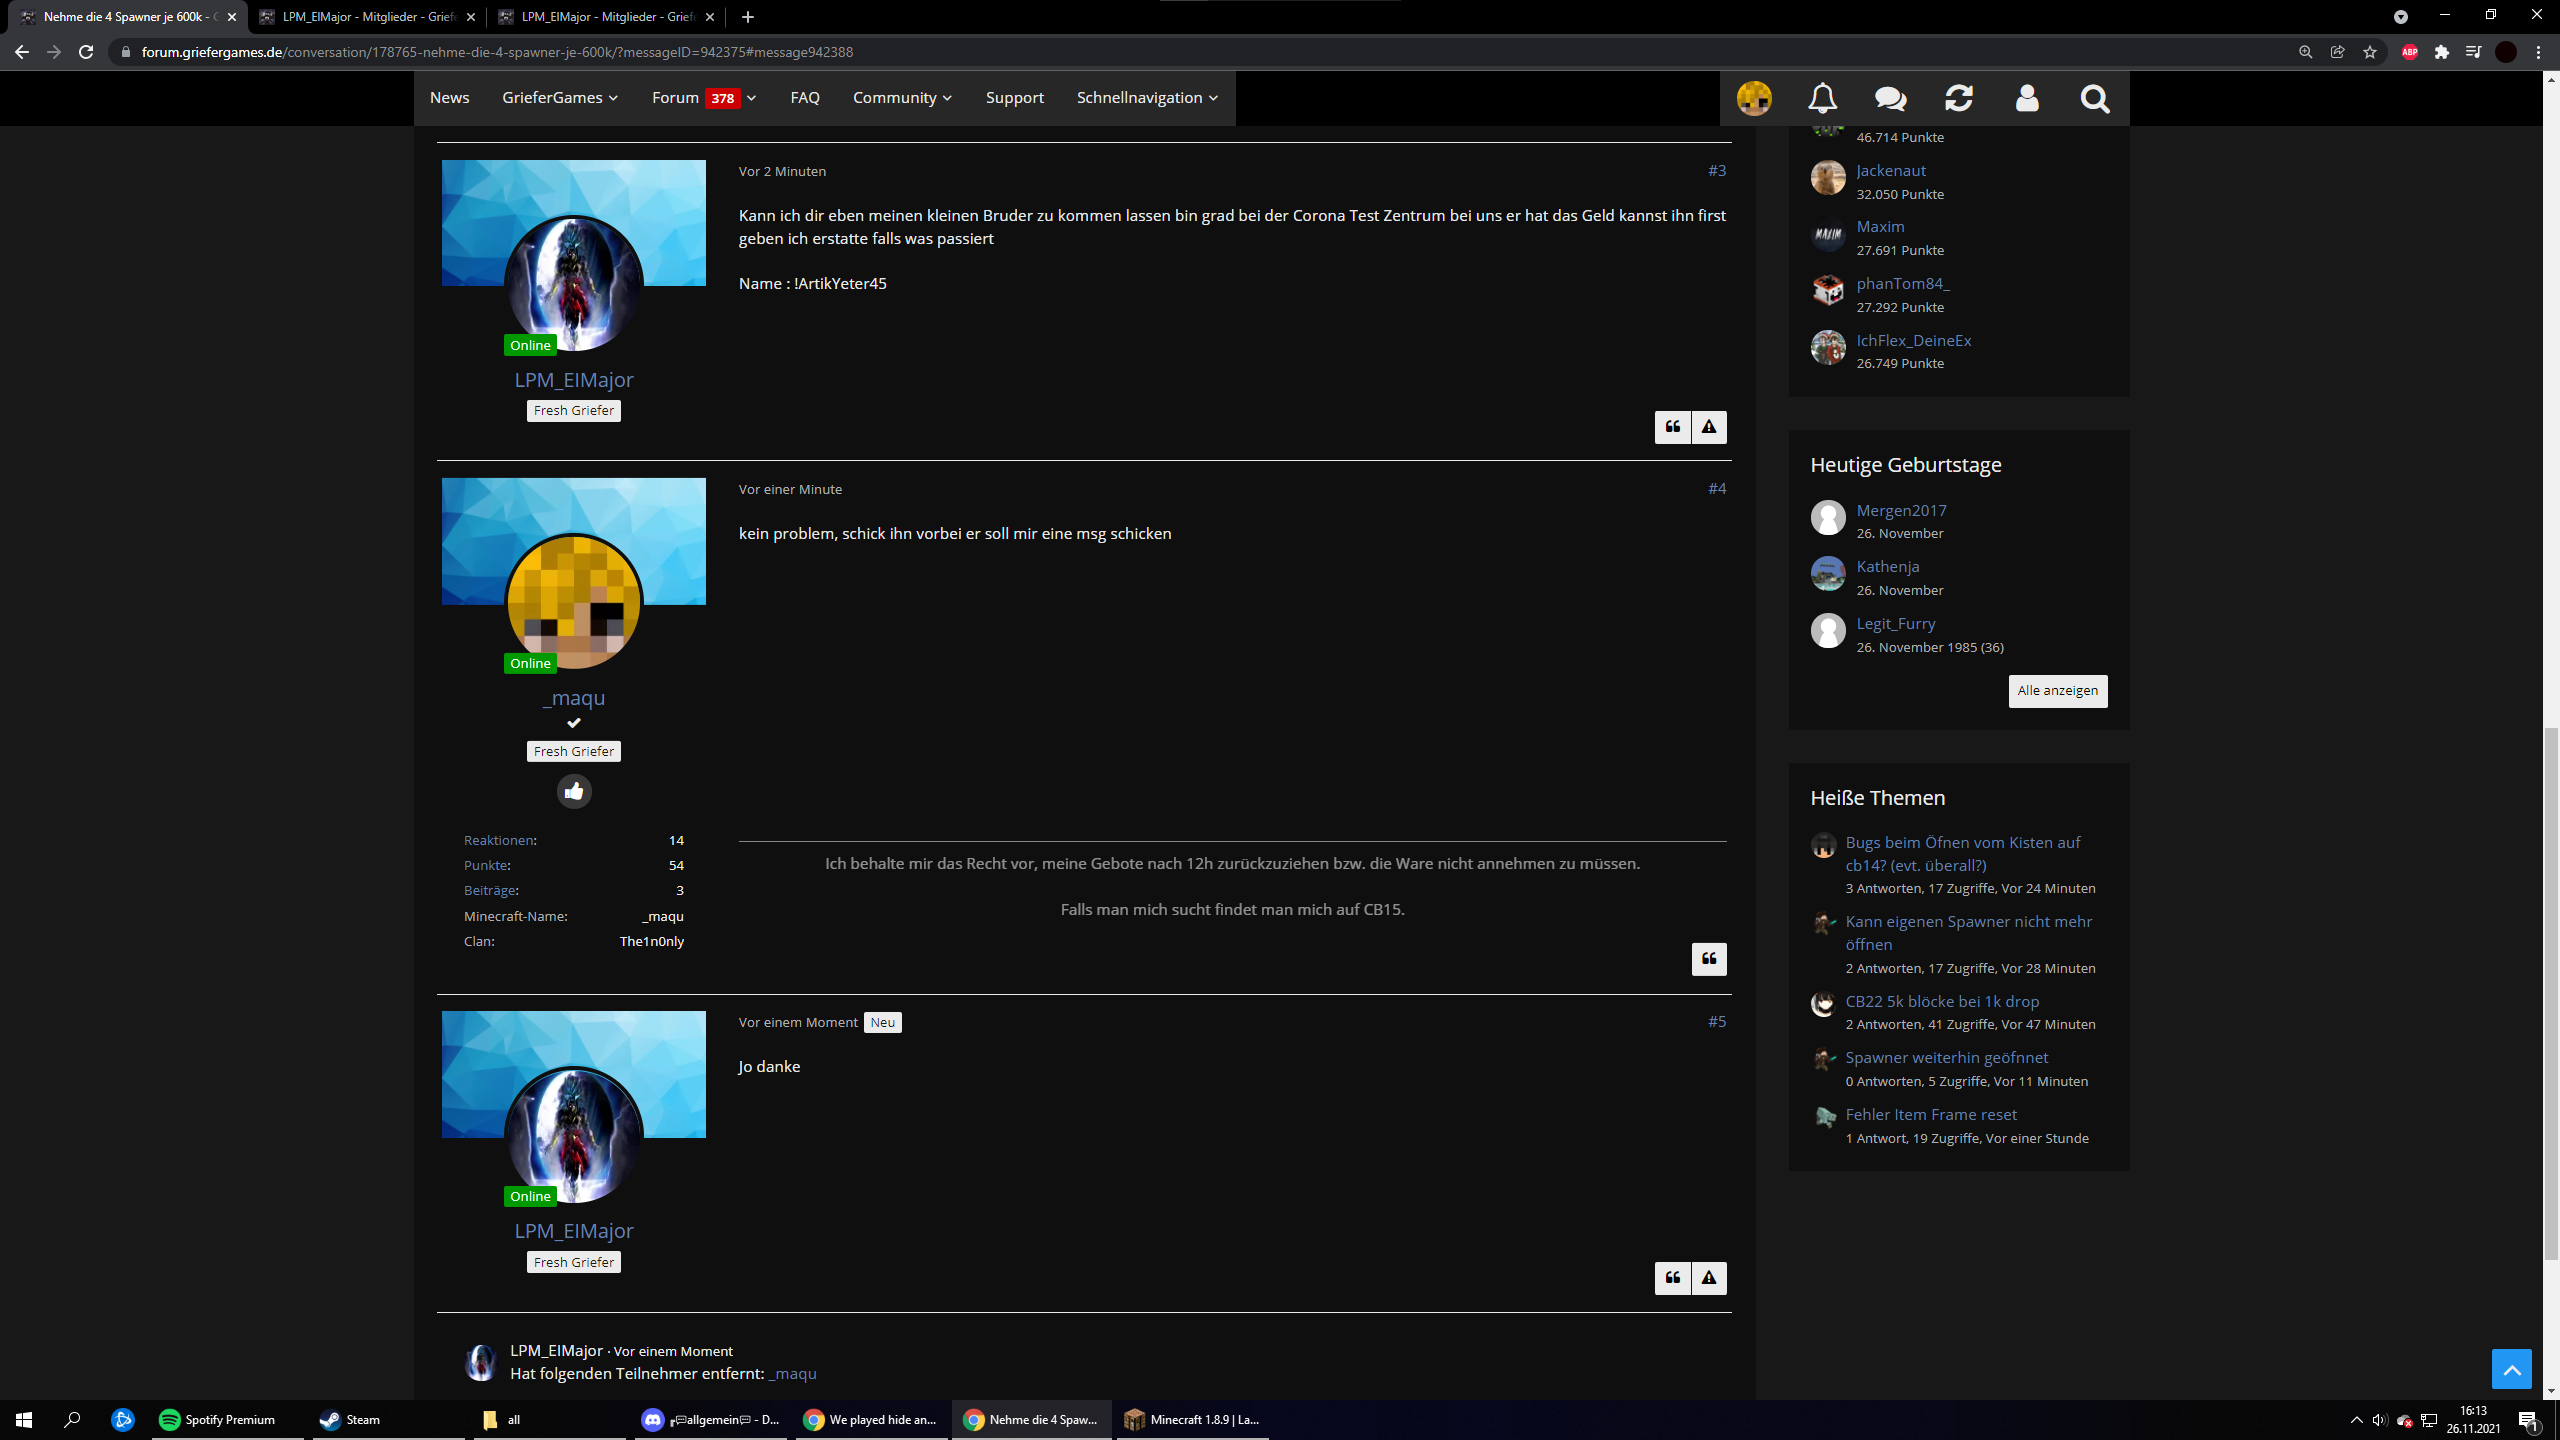The height and width of the screenshot is (1440, 2560).
Task: Open Spotify Premium from the taskbar
Action: click(227, 1420)
